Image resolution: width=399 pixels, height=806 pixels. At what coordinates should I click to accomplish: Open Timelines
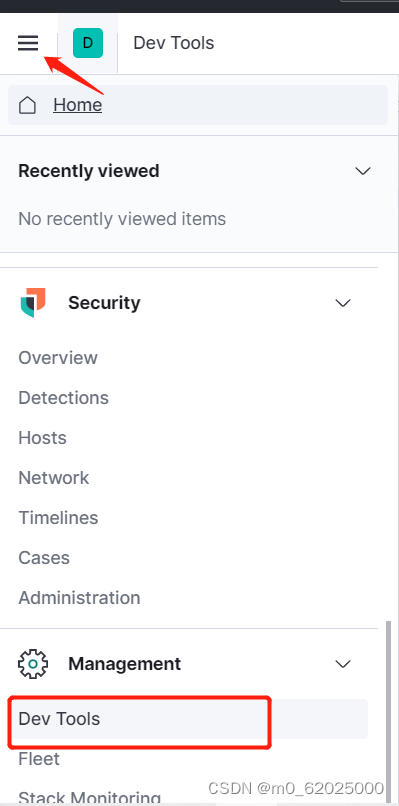pyautogui.click(x=59, y=518)
